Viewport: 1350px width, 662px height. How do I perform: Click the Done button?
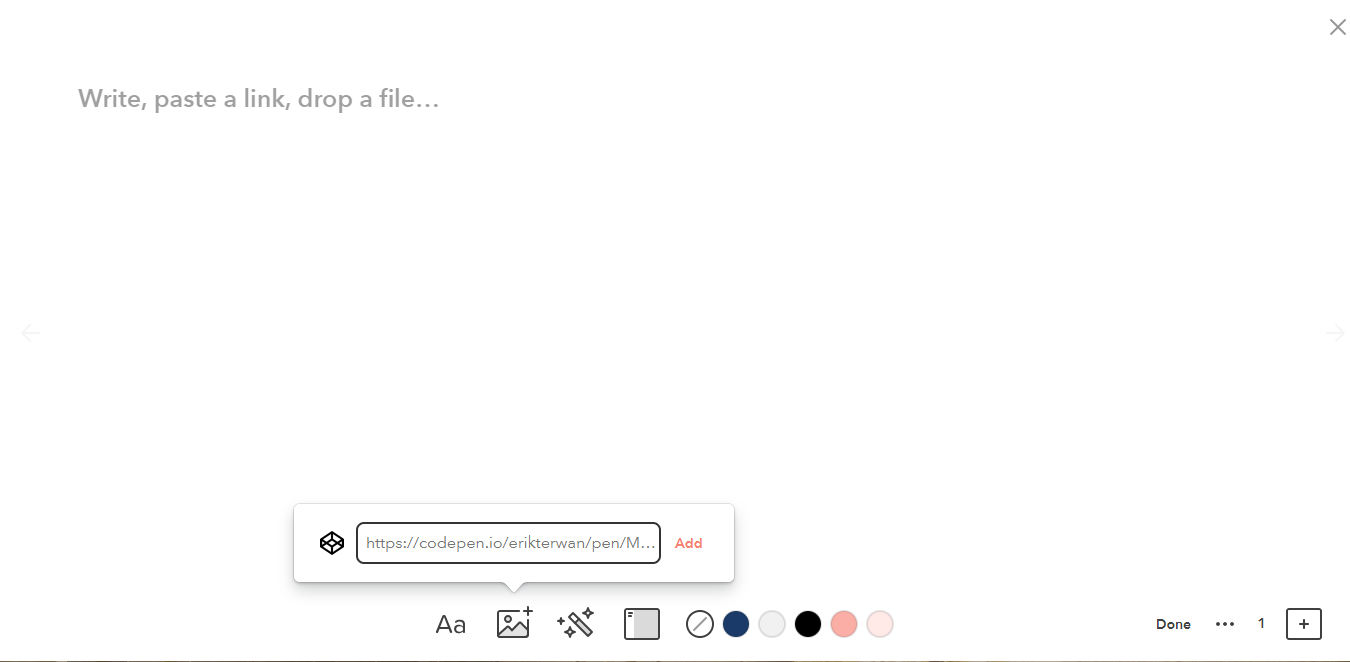[x=1173, y=624]
